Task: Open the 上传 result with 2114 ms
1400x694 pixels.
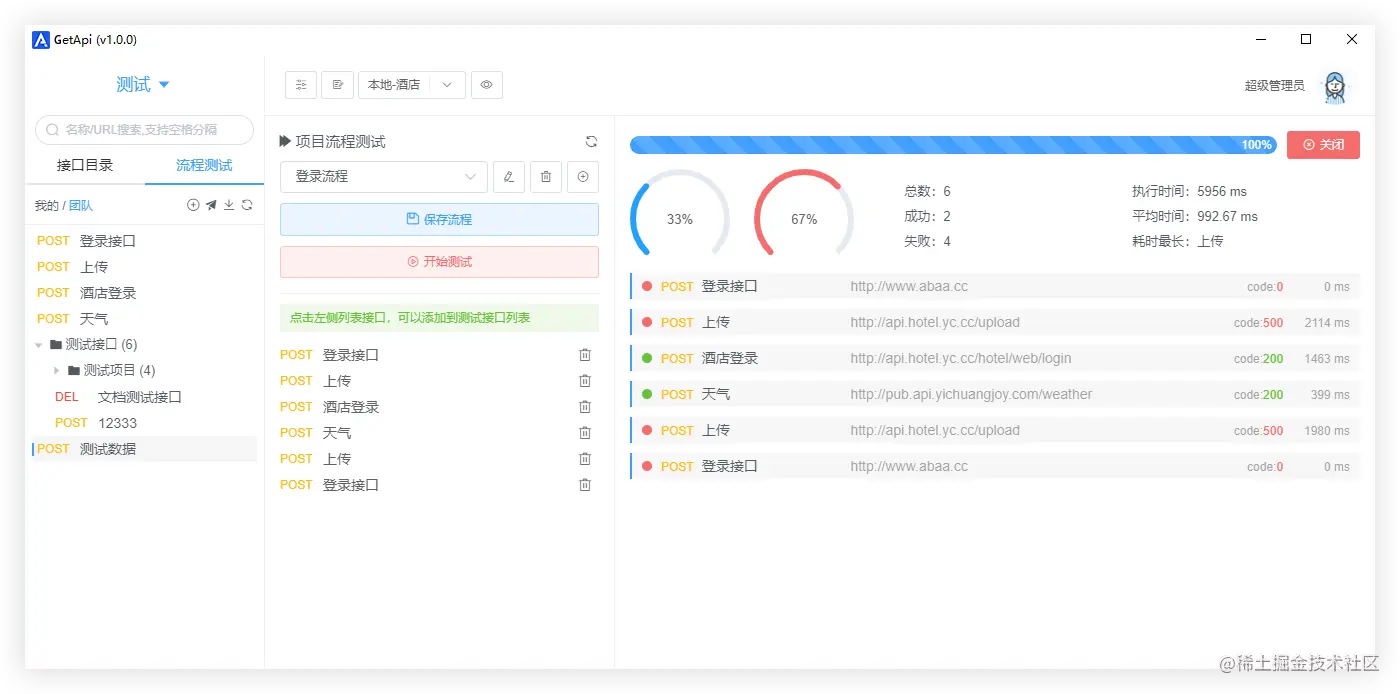Action: tap(995, 322)
